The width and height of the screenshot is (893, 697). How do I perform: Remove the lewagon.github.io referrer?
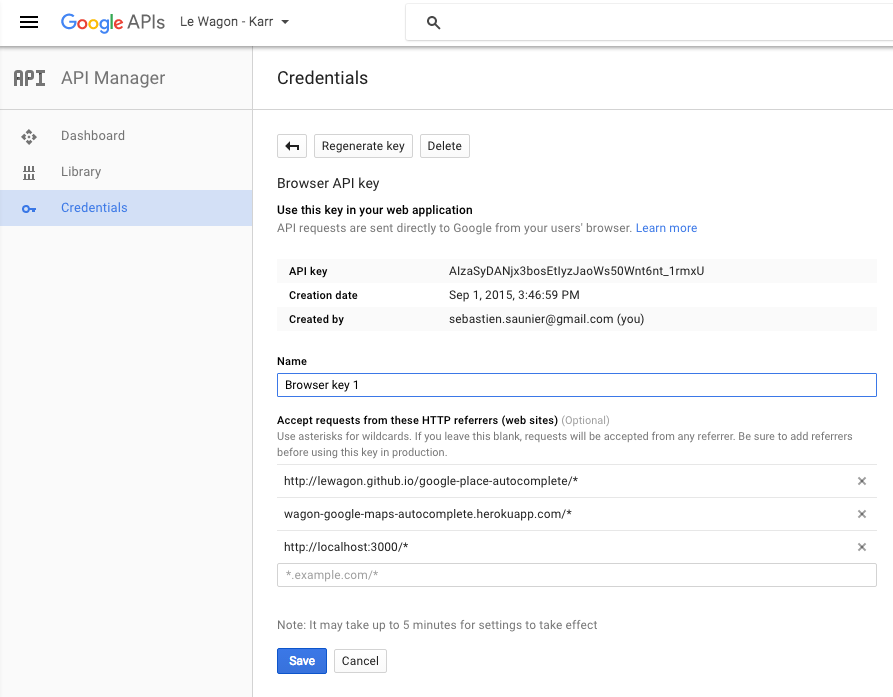[862, 481]
